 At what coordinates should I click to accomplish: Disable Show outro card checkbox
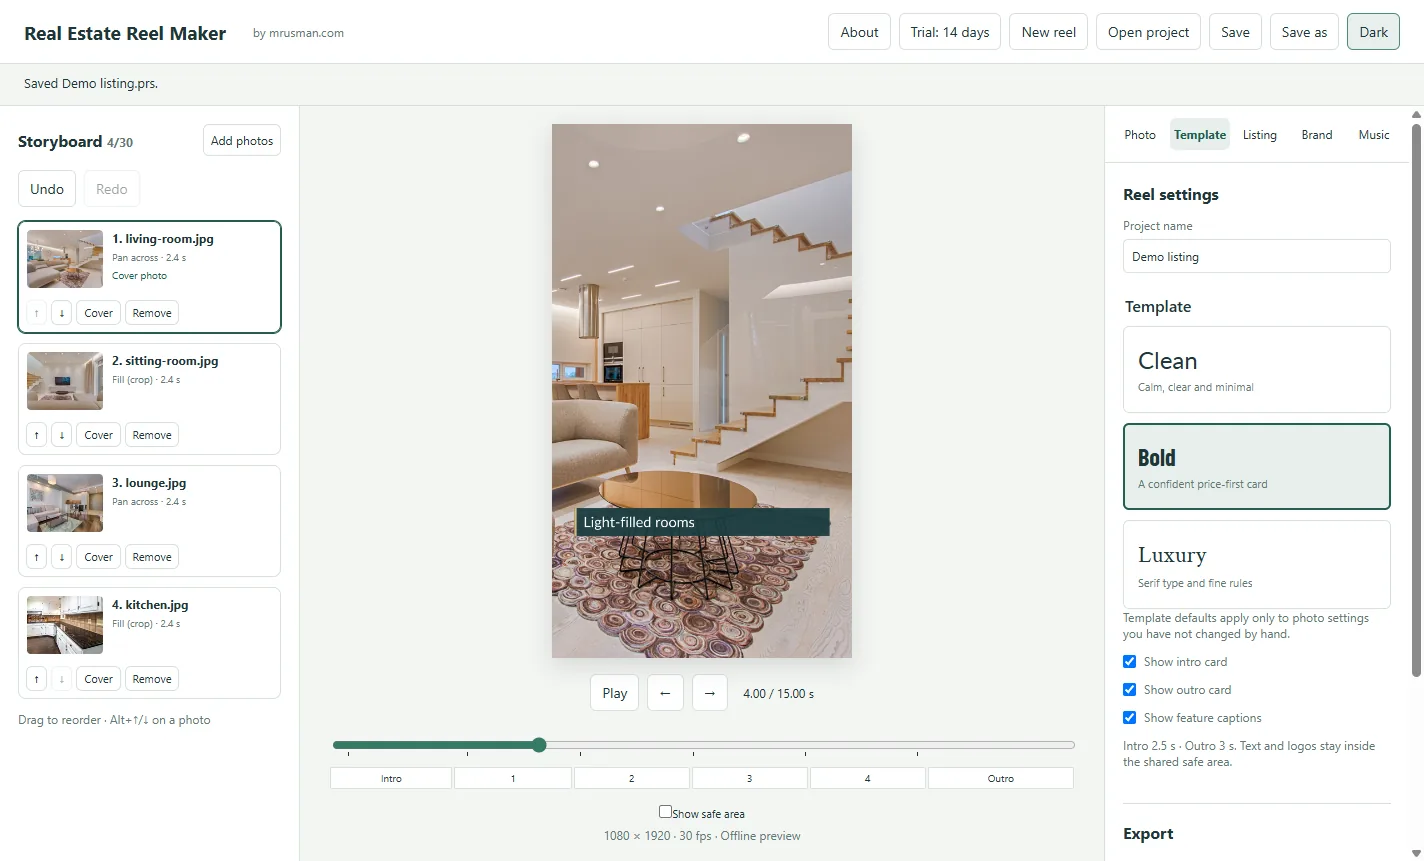coord(1130,690)
